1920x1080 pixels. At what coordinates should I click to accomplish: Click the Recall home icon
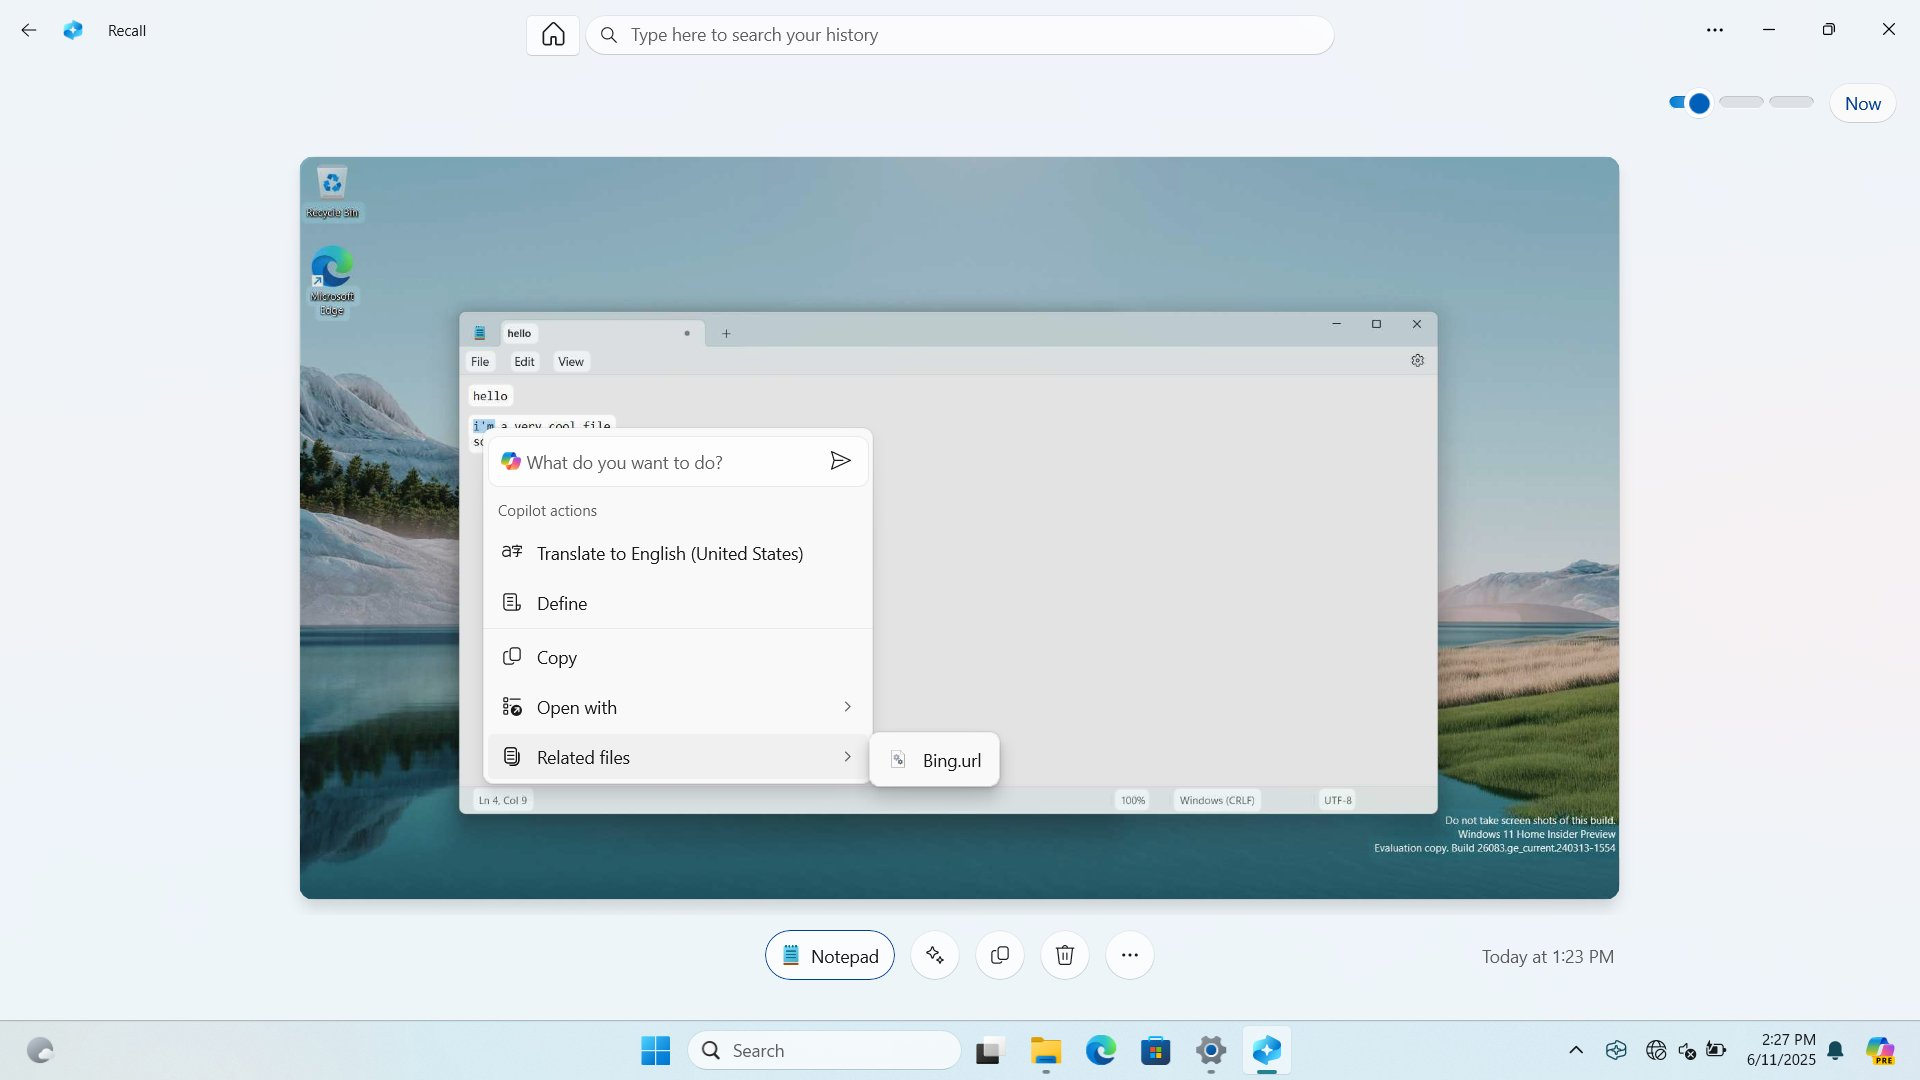point(553,35)
